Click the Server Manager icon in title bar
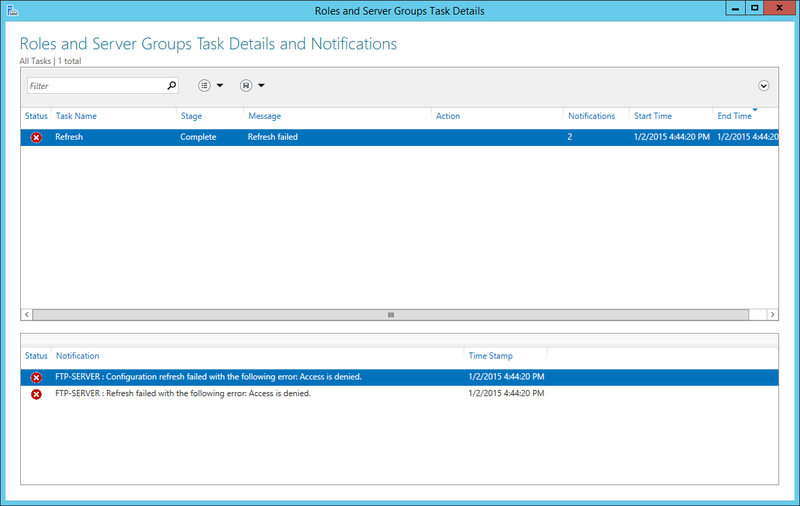Image resolution: width=800 pixels, height=506 pixels. pos(11,10)
